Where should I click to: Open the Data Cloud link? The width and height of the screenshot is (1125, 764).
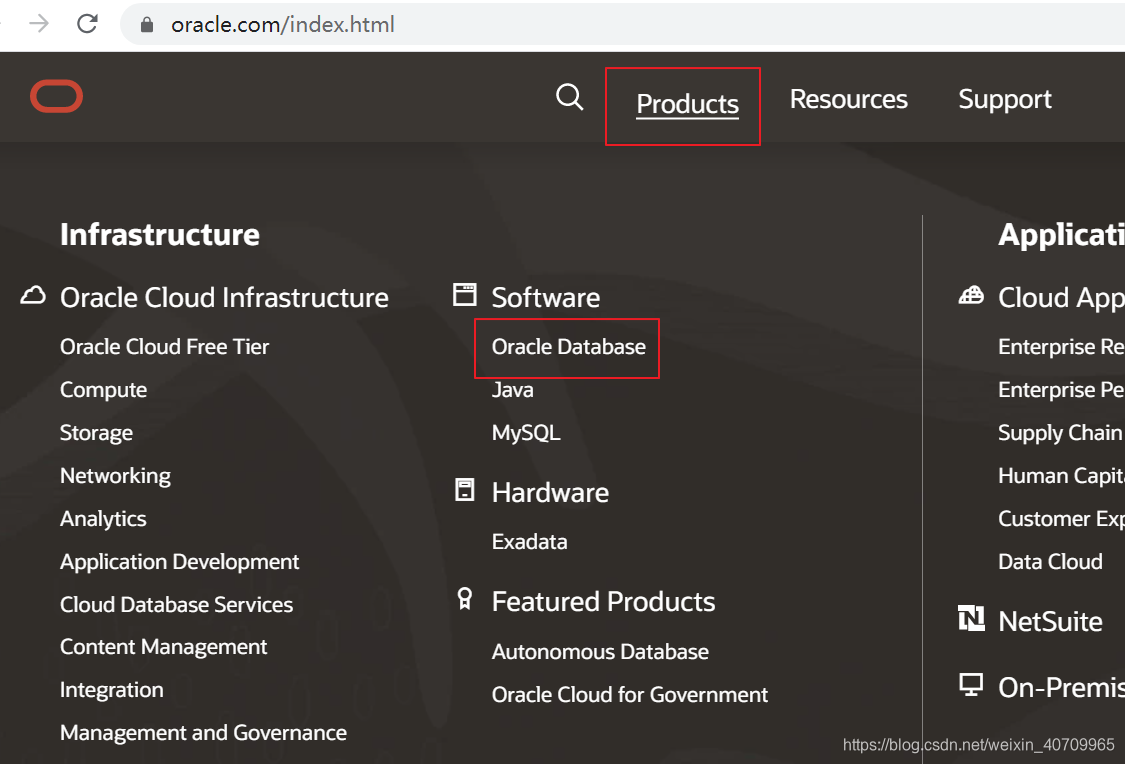click(x=1050, y=562)
